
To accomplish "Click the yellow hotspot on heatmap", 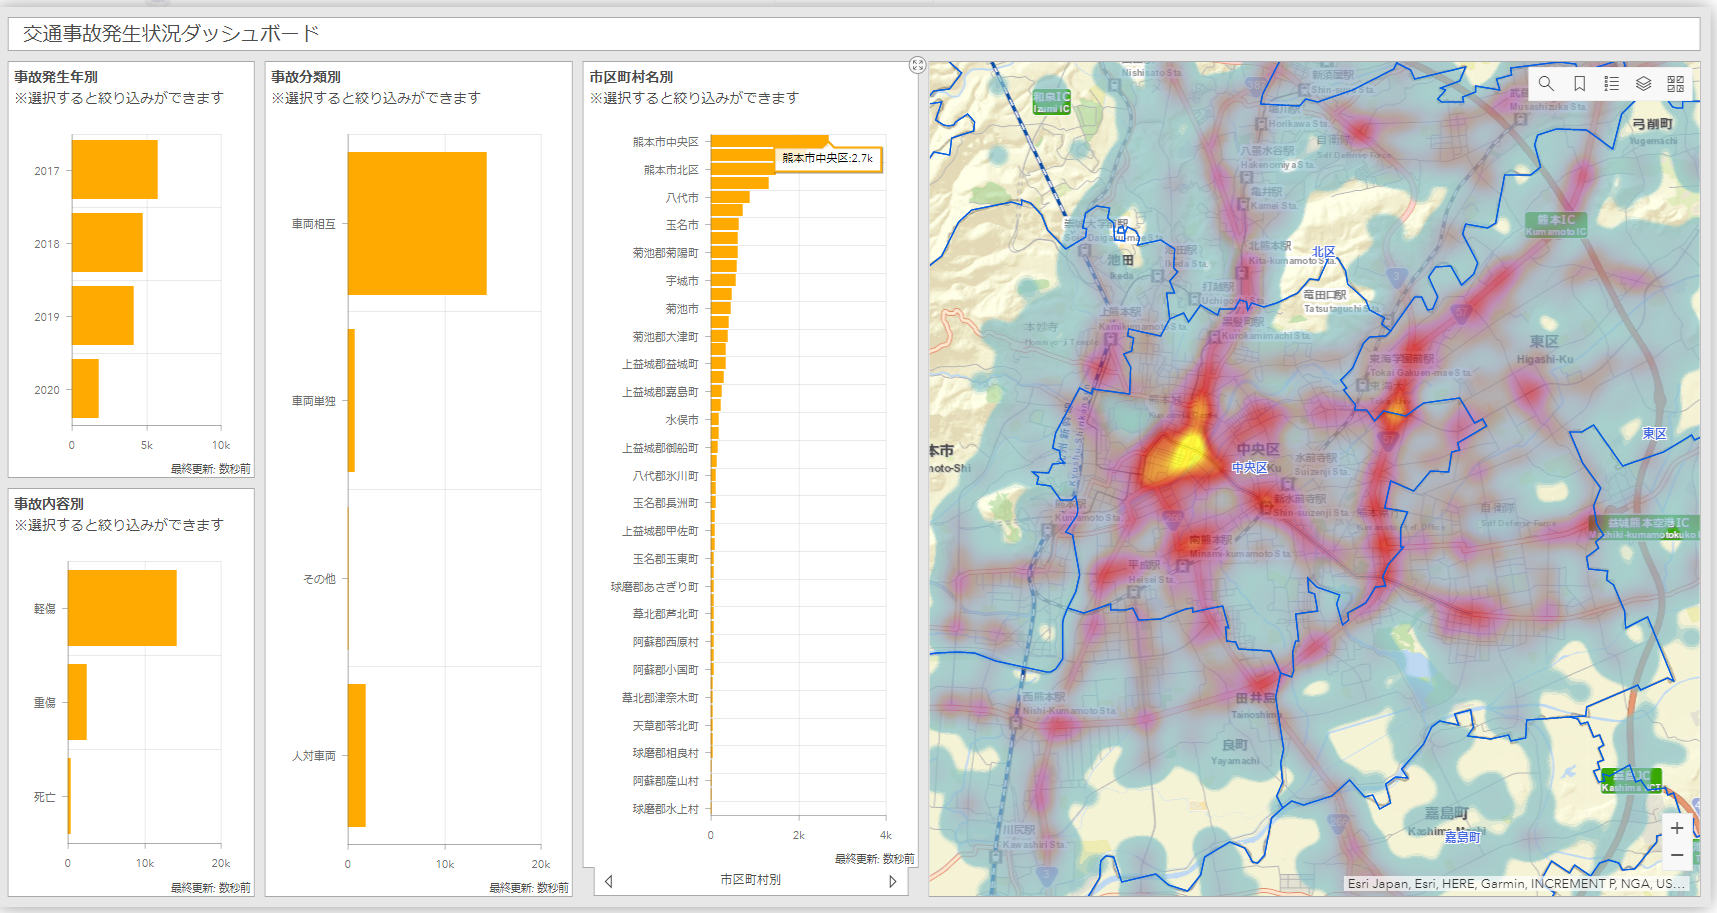I will 1180,456.
